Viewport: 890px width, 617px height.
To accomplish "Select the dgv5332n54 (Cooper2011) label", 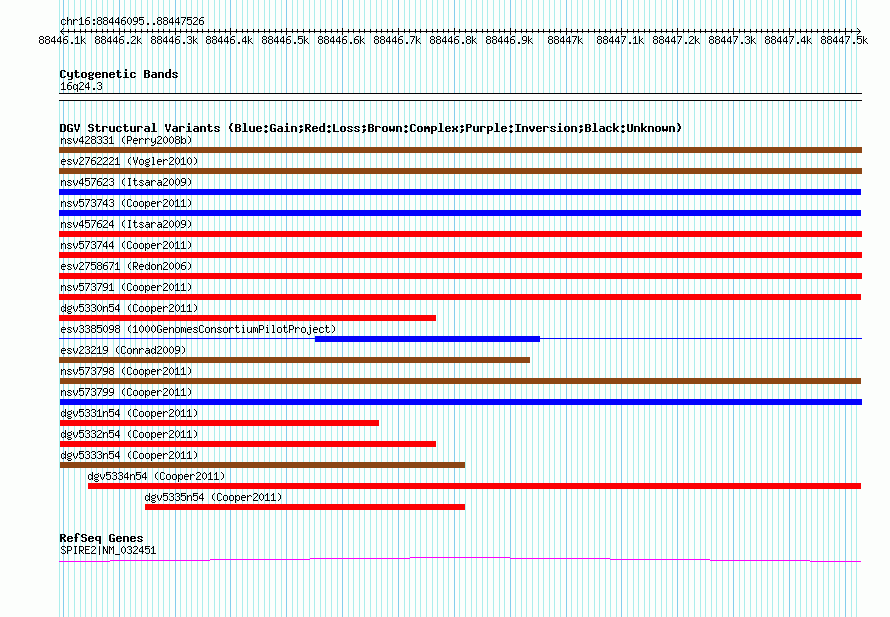I will pyautogui.click(x=129, y=434).
